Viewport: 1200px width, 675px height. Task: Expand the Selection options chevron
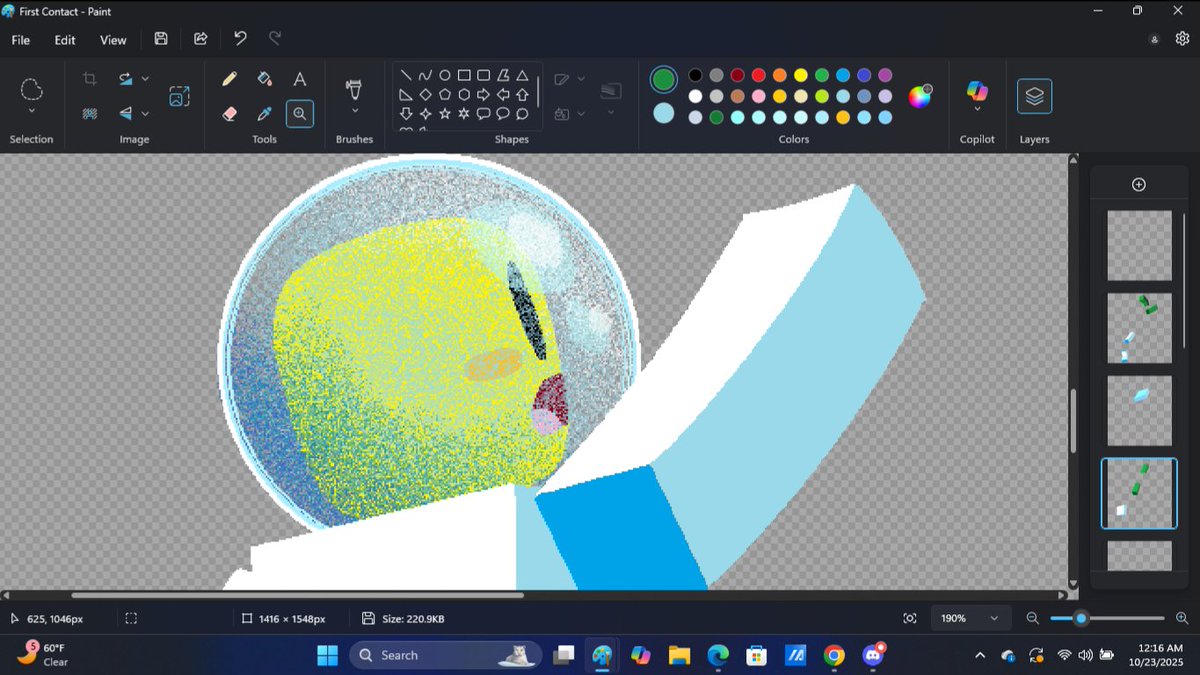tap(31, 111)
